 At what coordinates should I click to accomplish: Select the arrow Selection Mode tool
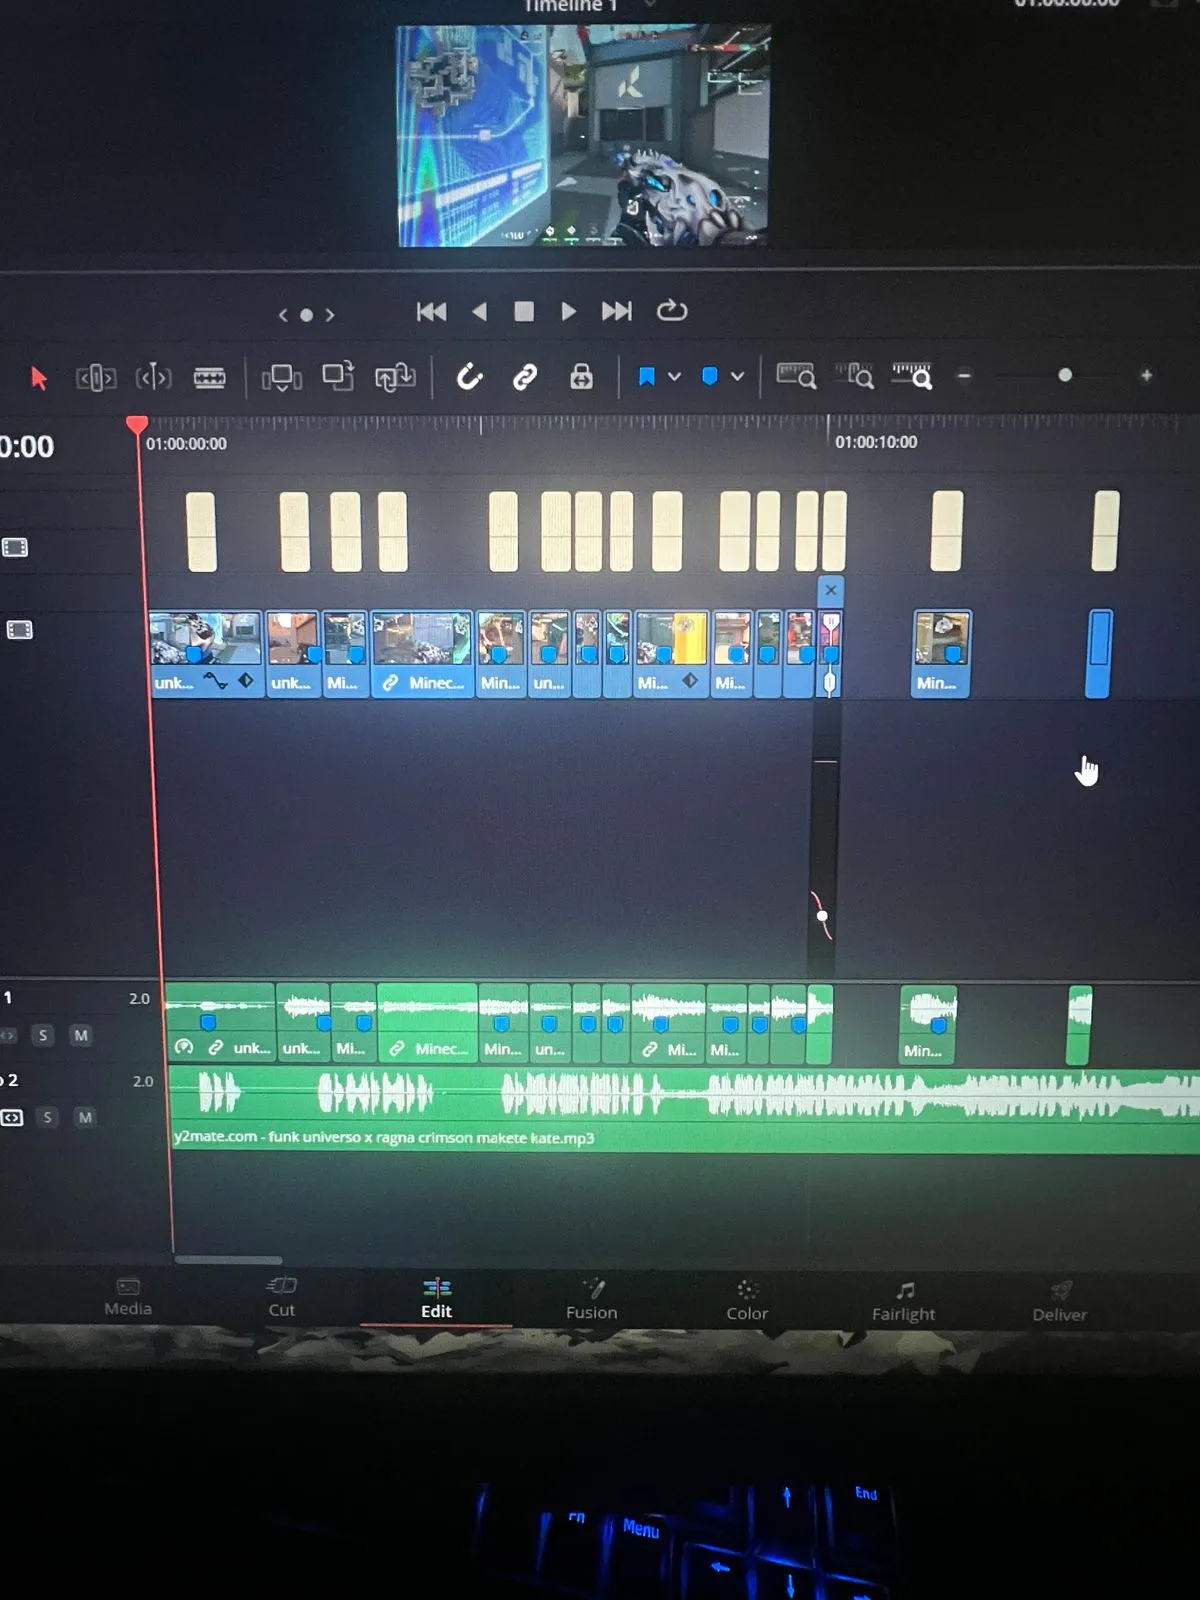[x=39, y=378]
